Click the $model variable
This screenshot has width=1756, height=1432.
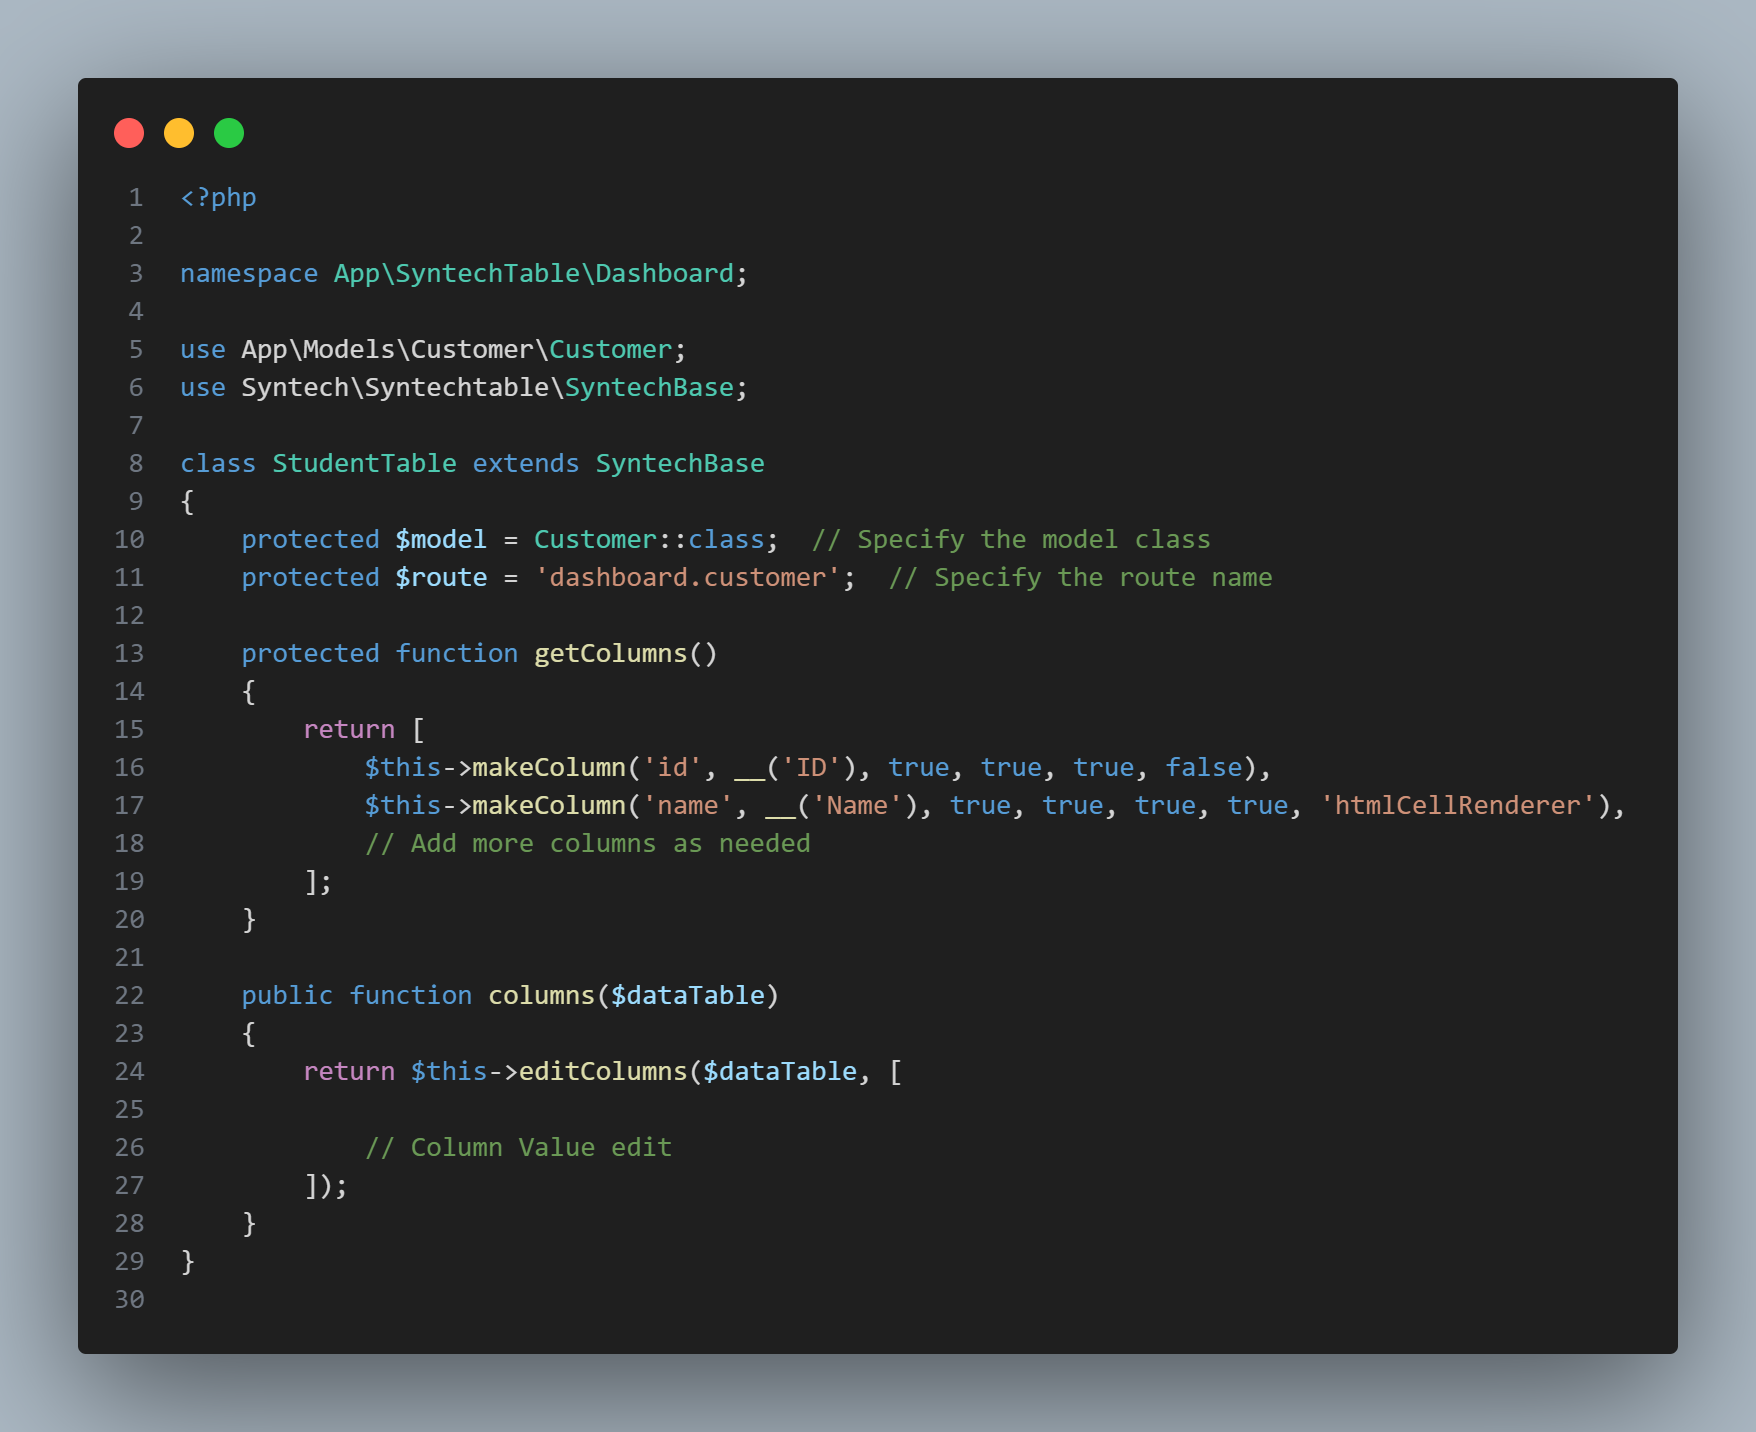pos(440,540)
